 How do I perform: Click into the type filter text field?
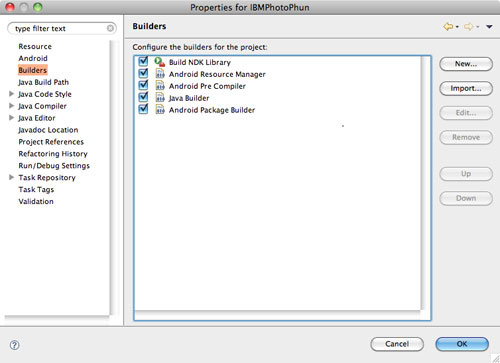(62, 28)
